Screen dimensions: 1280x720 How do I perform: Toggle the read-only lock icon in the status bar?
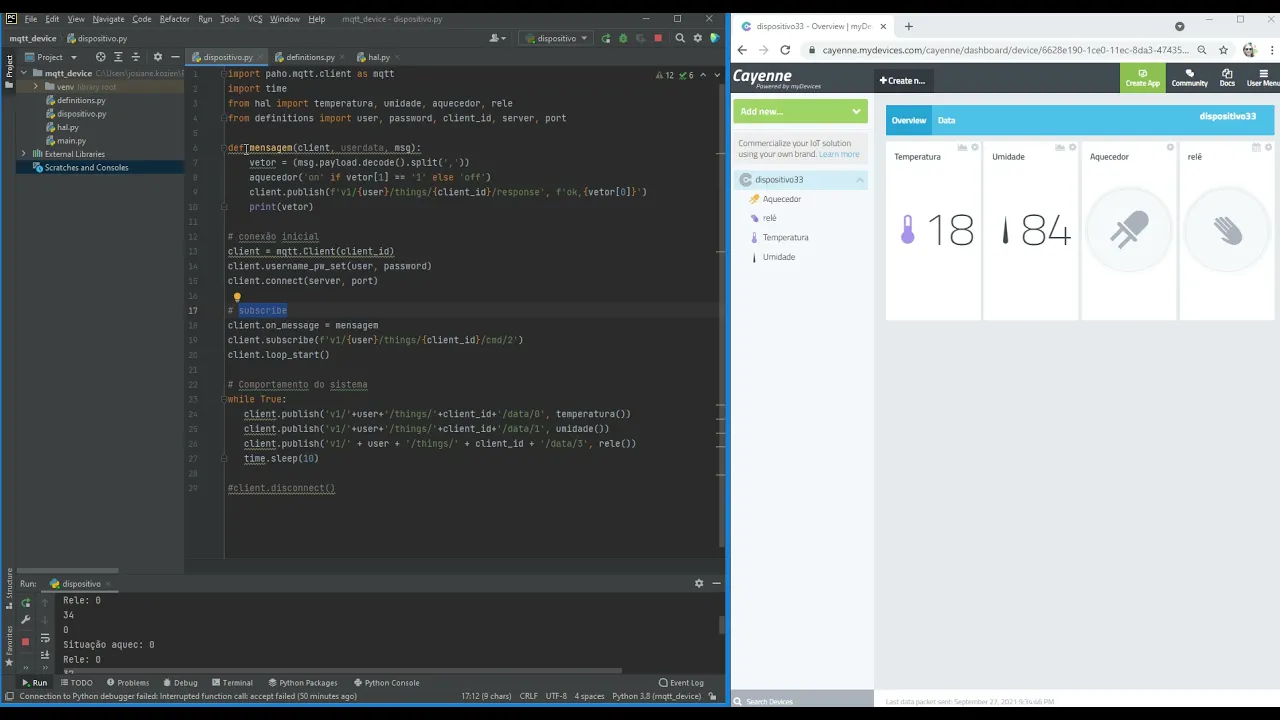pos(711,696)
